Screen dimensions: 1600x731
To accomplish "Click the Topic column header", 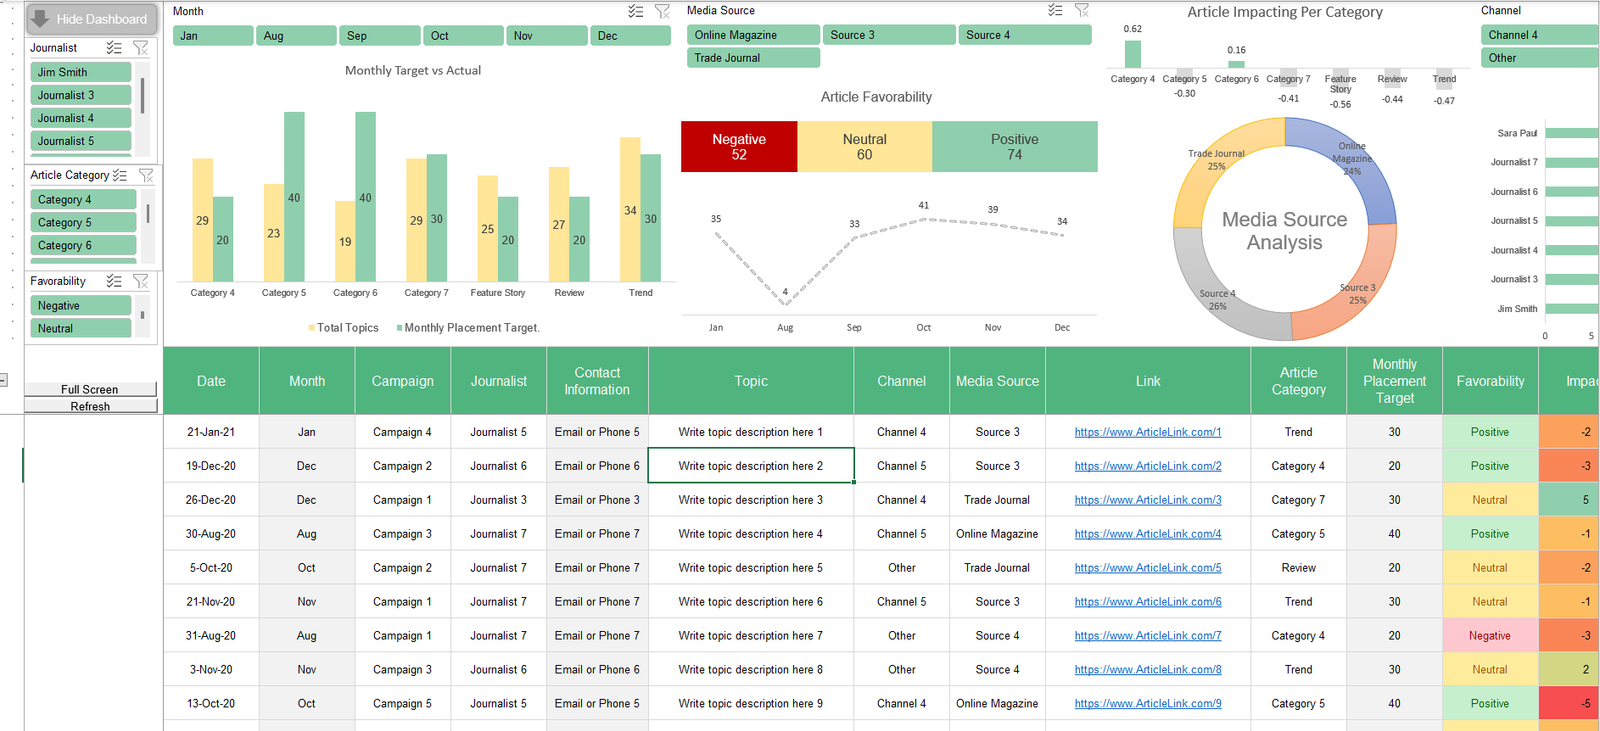I will pyautogui.click(x=751, y=381).
